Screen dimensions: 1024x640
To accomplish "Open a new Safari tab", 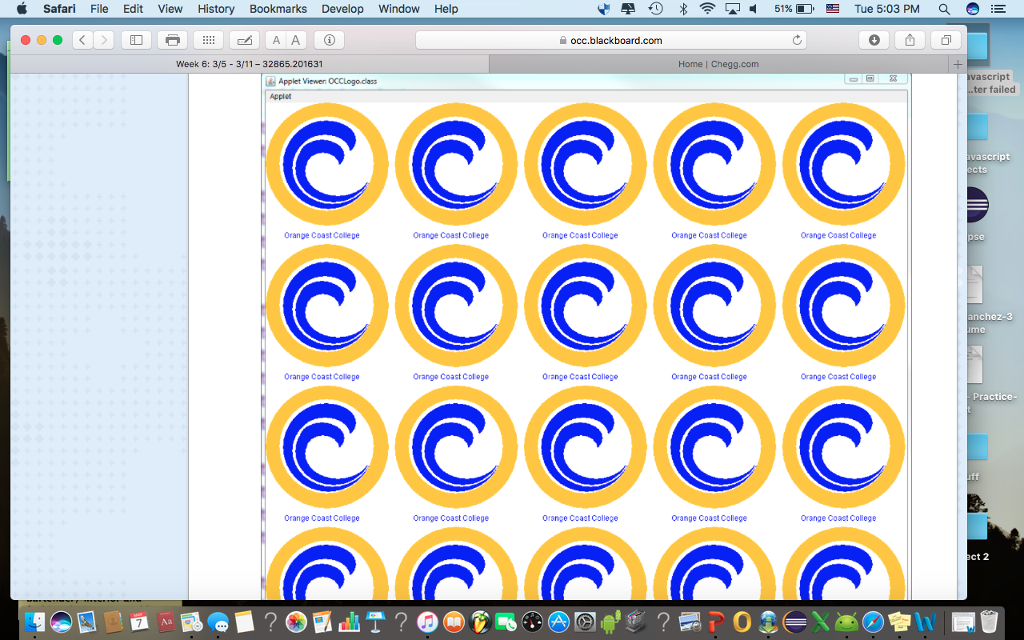I will (x=957, y=63).
